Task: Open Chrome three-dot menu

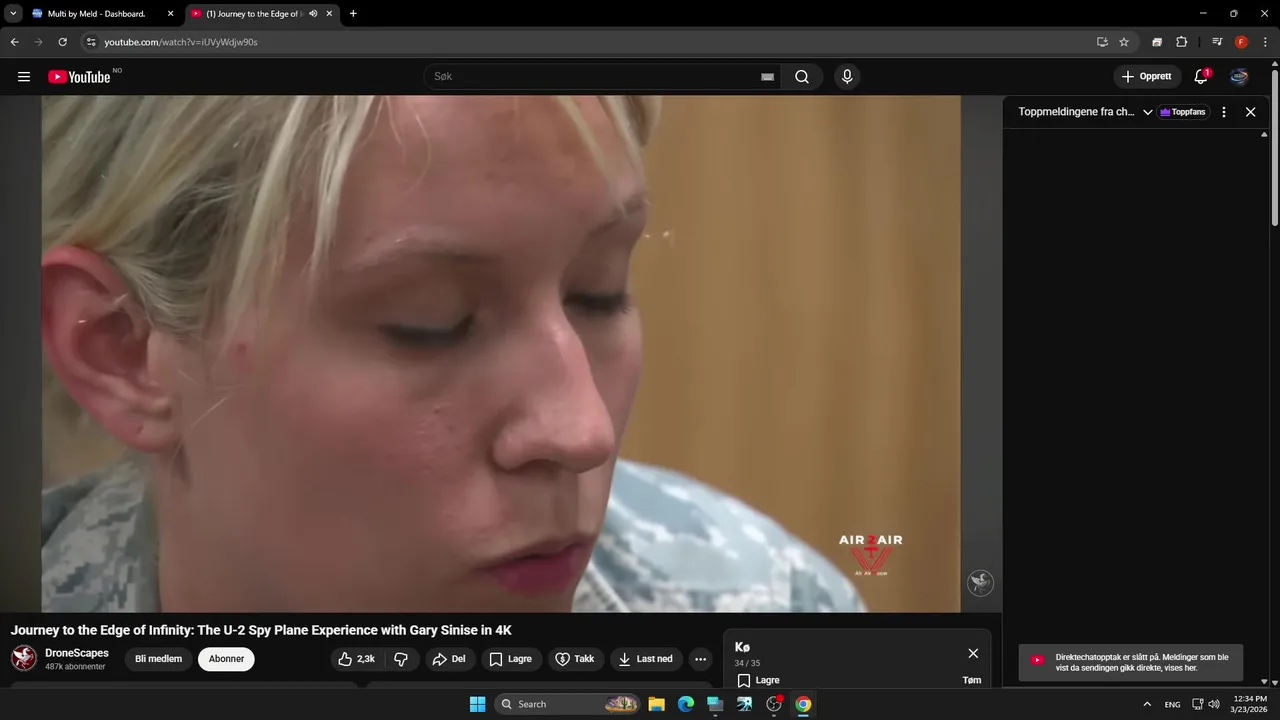Action: point(1265,42)
